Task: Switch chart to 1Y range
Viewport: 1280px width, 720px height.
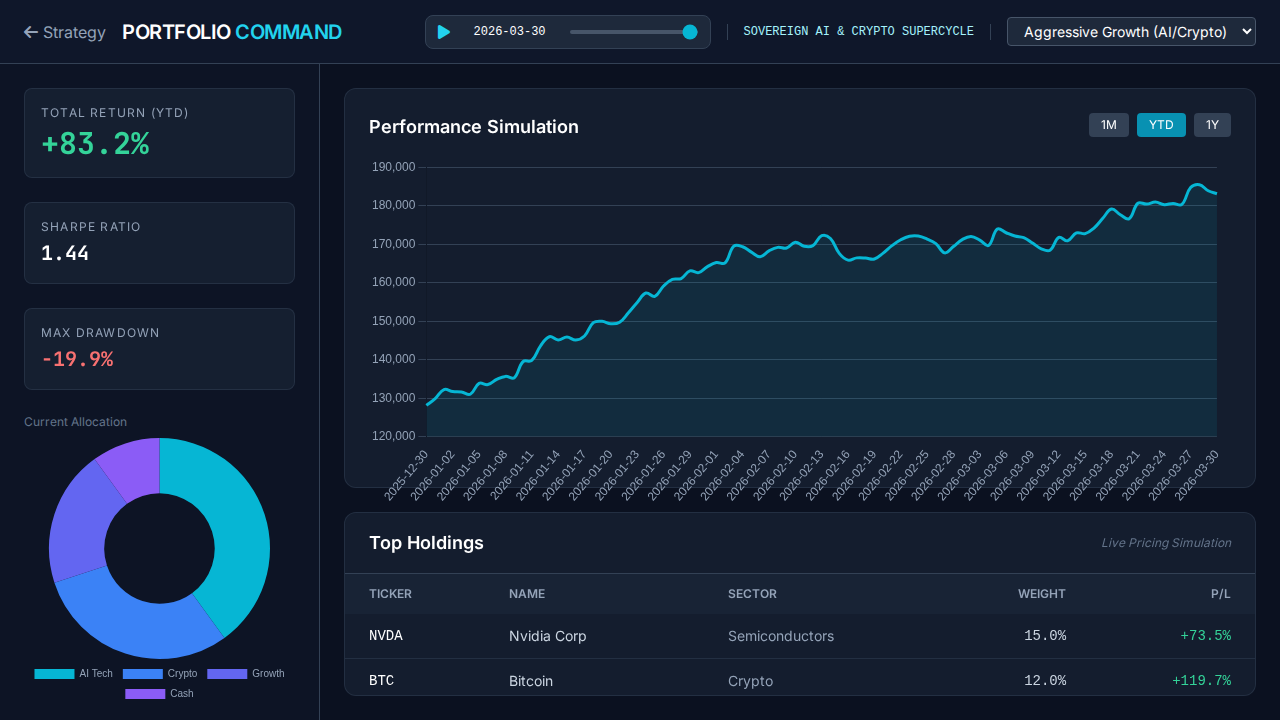Action: (x=1212, y=125)
